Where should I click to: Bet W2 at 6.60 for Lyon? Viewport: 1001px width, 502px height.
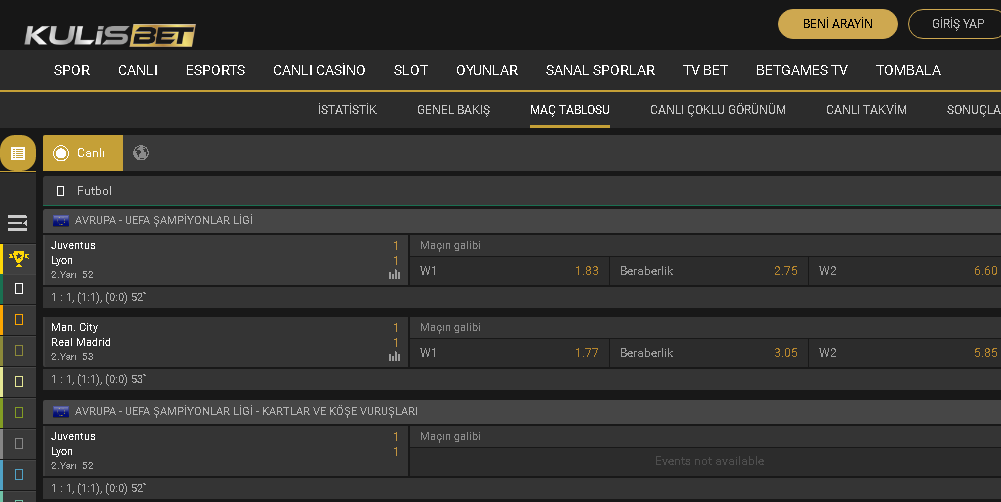905,271
